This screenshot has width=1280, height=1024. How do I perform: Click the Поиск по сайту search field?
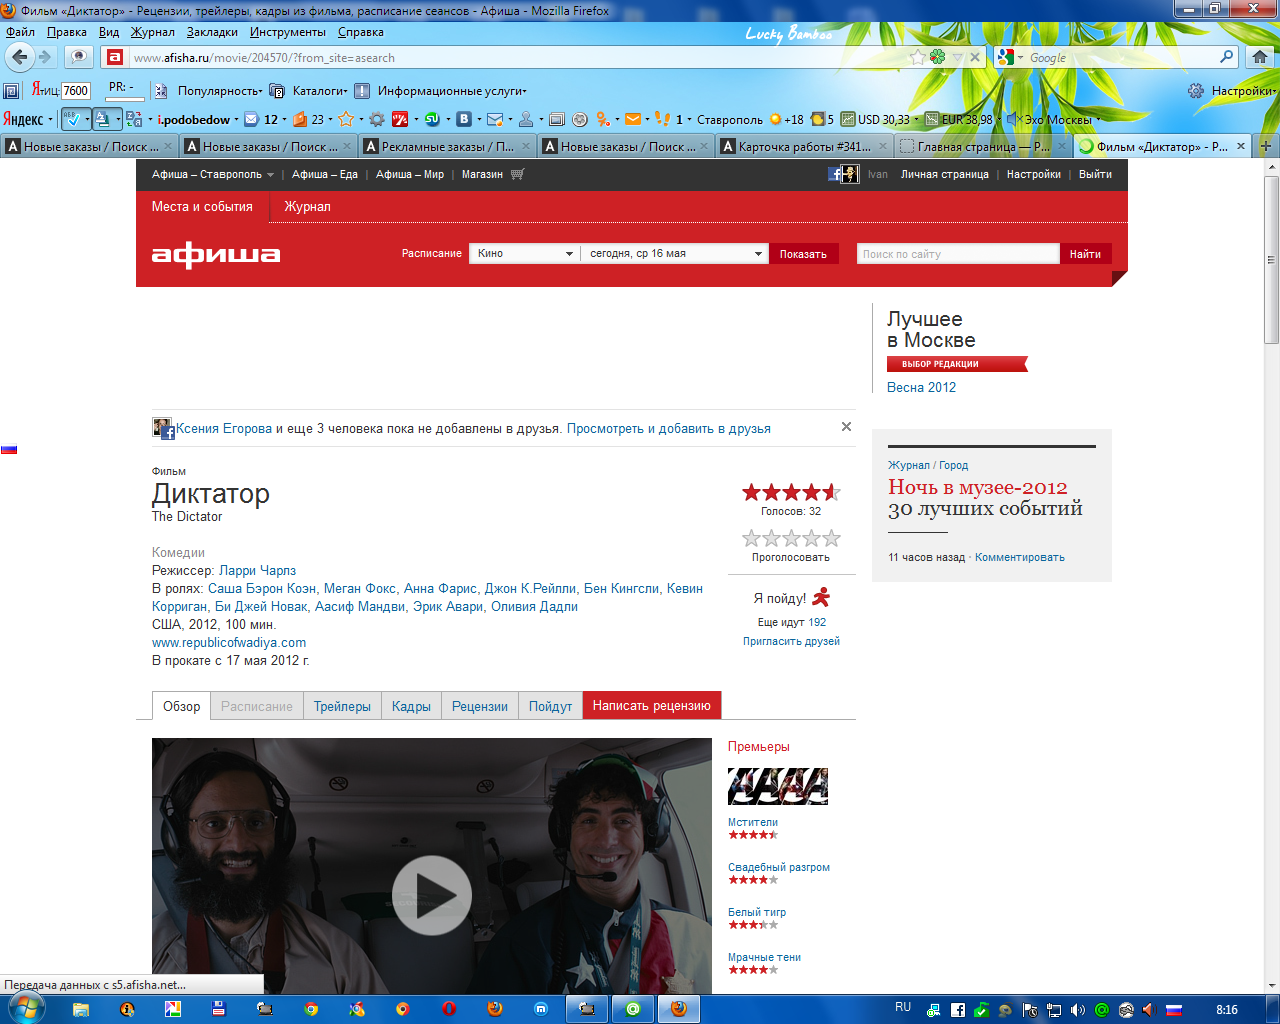tap(958, 254)
